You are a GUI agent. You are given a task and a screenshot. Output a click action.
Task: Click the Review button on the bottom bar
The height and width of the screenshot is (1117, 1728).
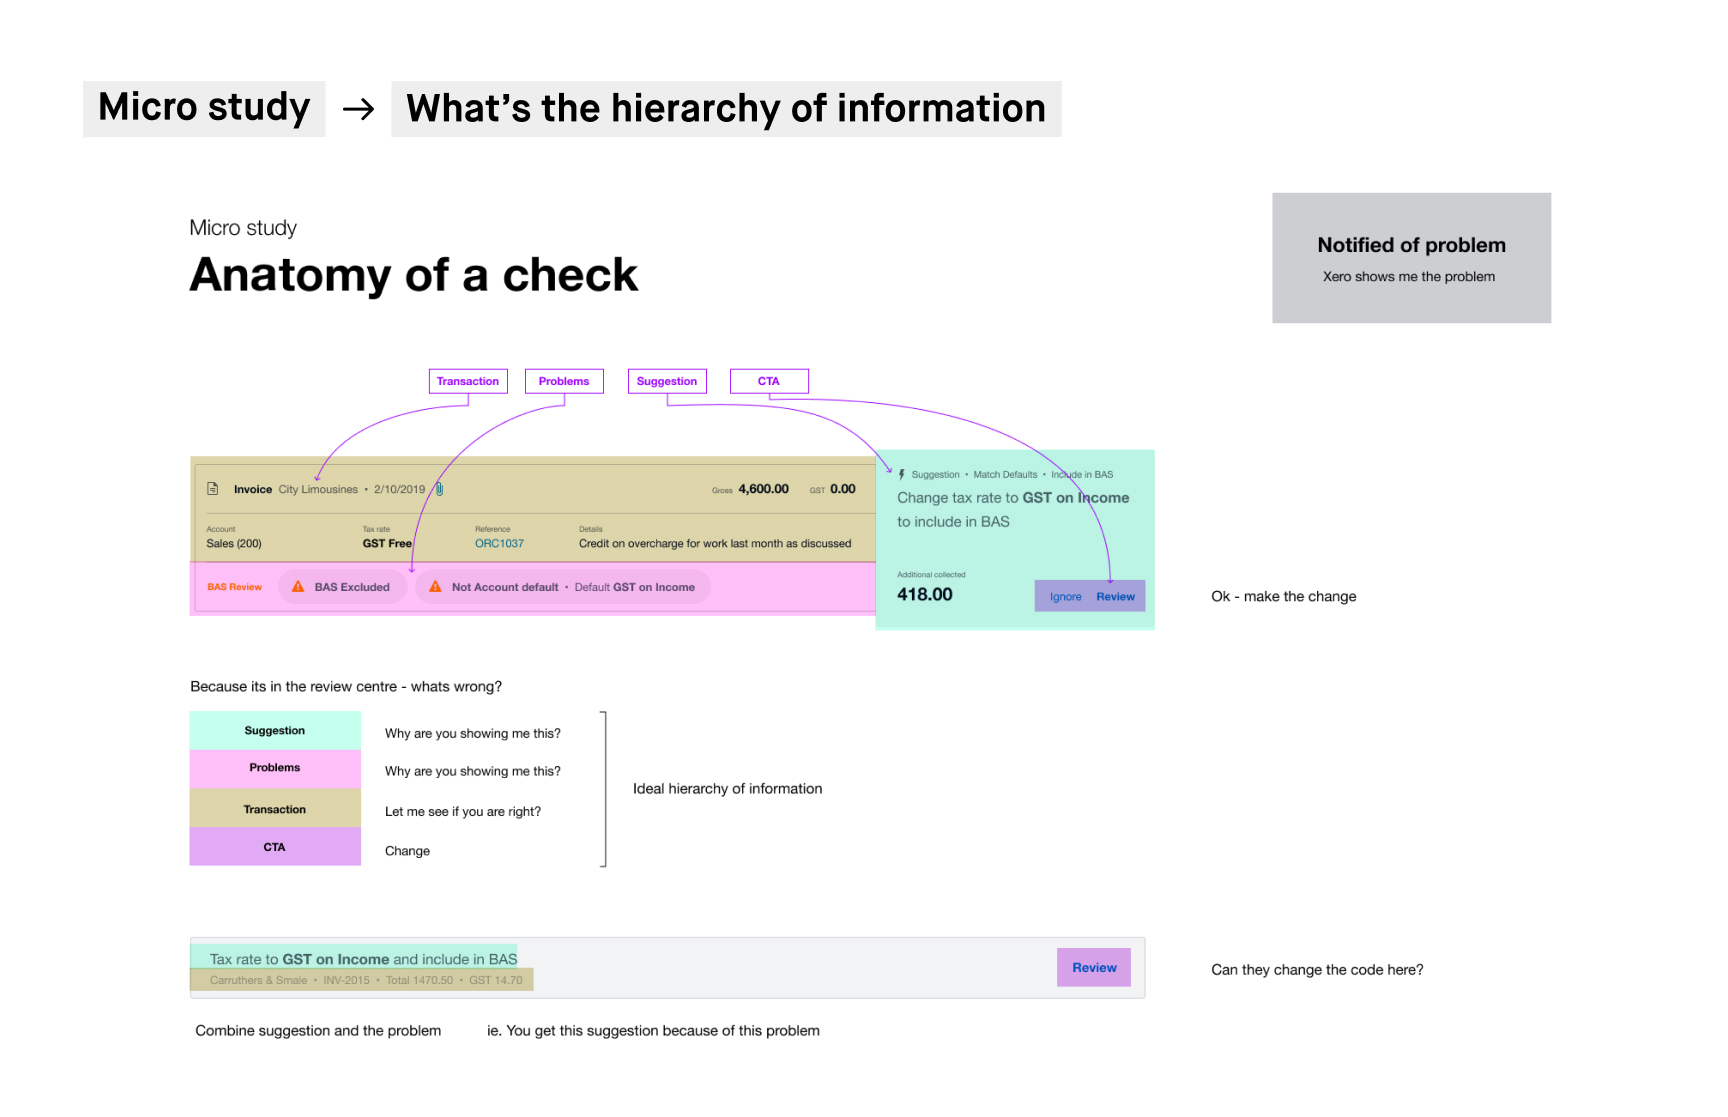[1093, 967]
